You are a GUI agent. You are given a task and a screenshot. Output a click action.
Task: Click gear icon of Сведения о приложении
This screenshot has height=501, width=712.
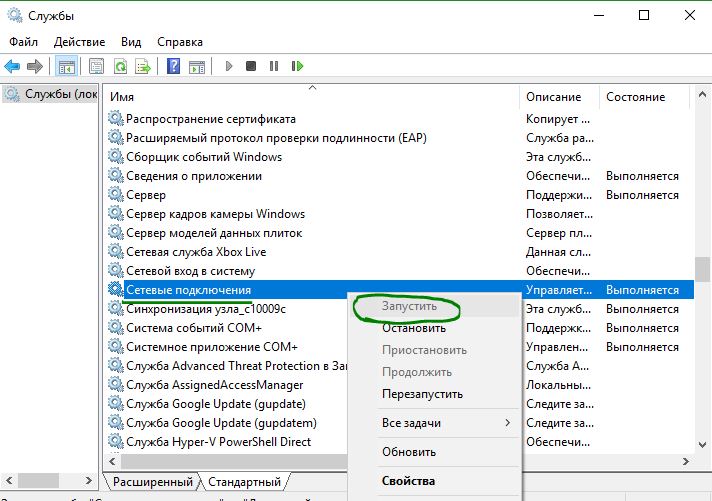[x=116, y=176]
